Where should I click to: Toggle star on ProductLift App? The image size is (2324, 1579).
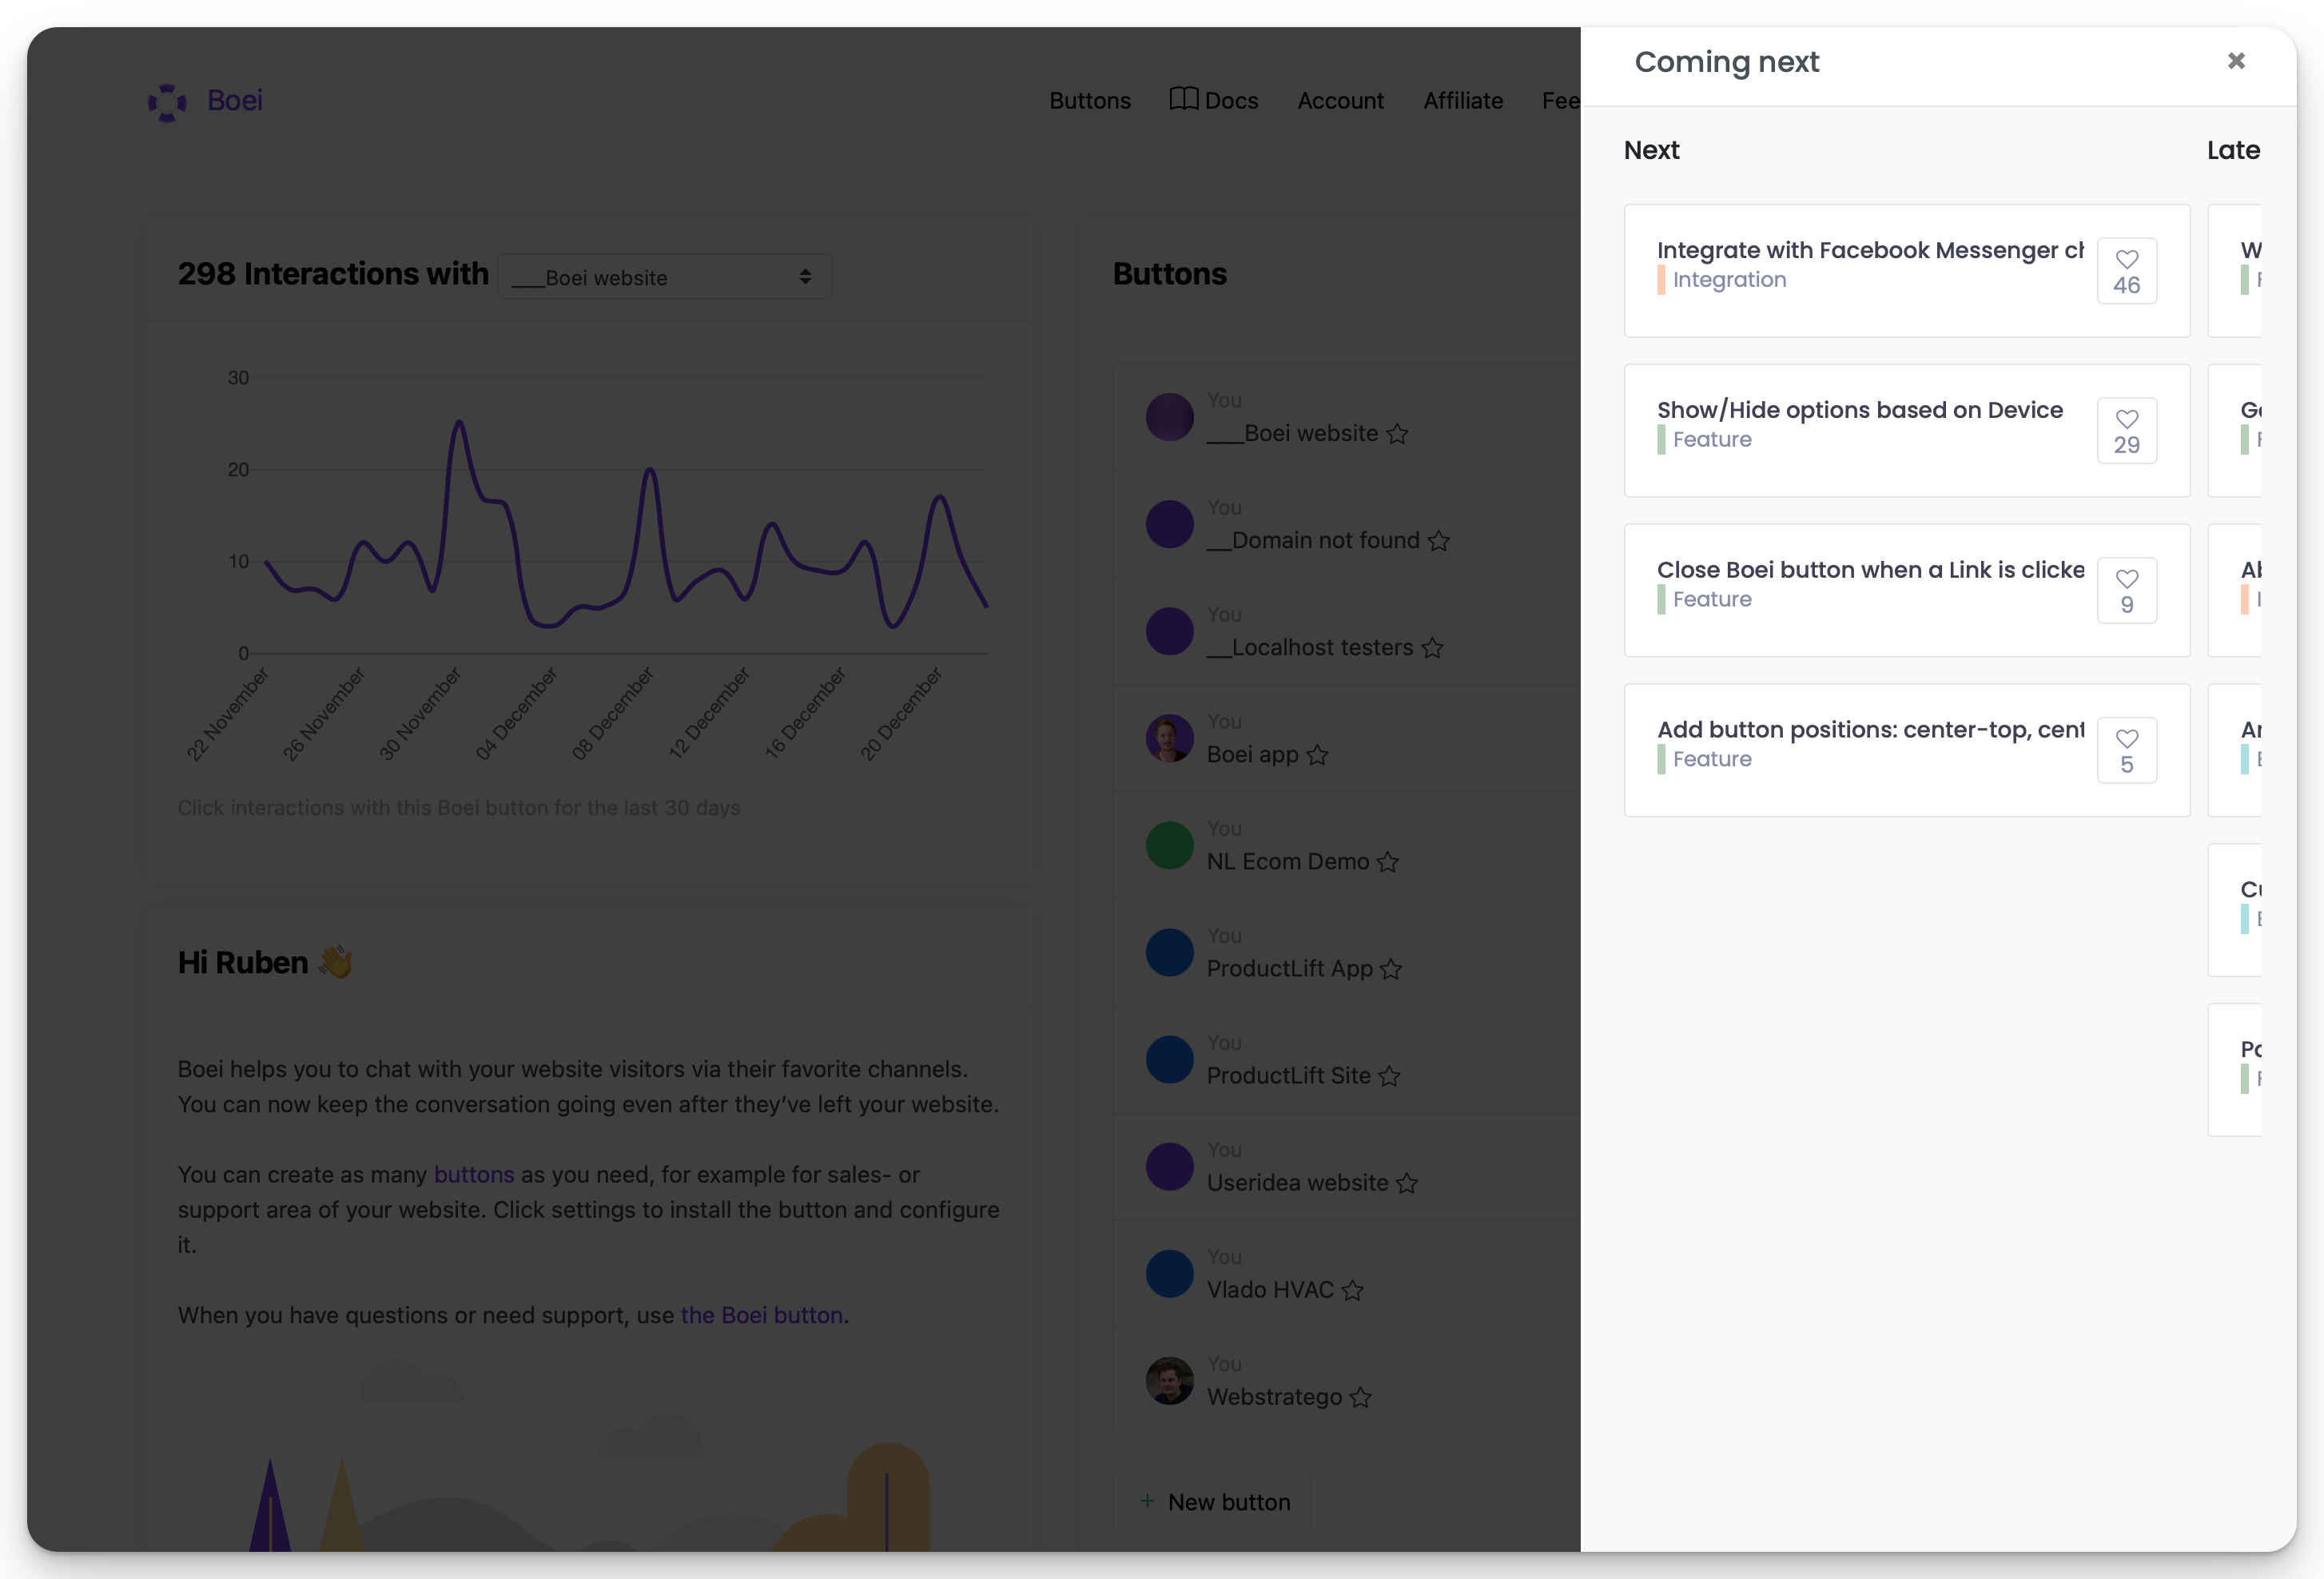pyautogui.click(x=1391, y=969)
